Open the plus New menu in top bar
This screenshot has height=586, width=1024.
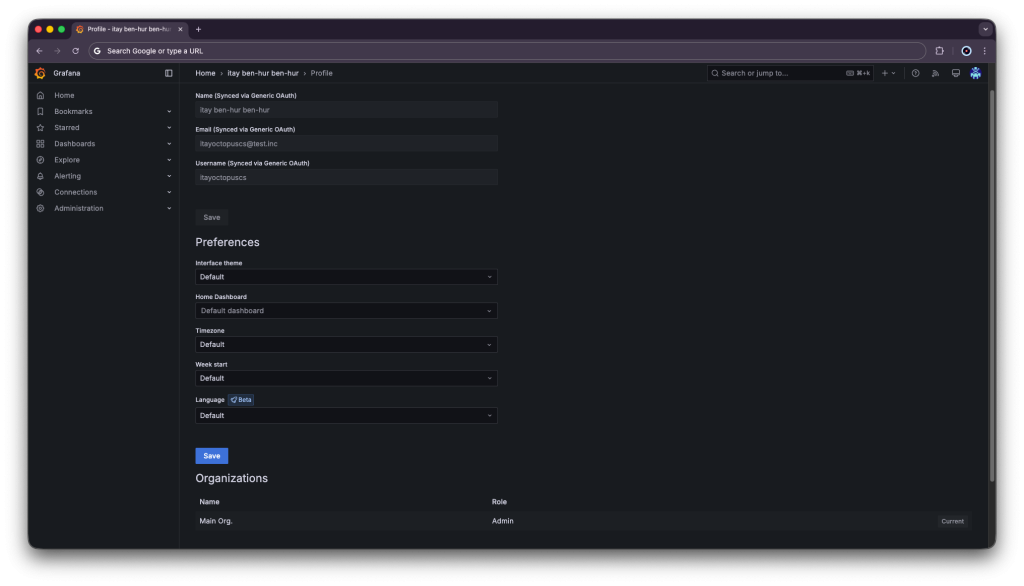(887, 73)
